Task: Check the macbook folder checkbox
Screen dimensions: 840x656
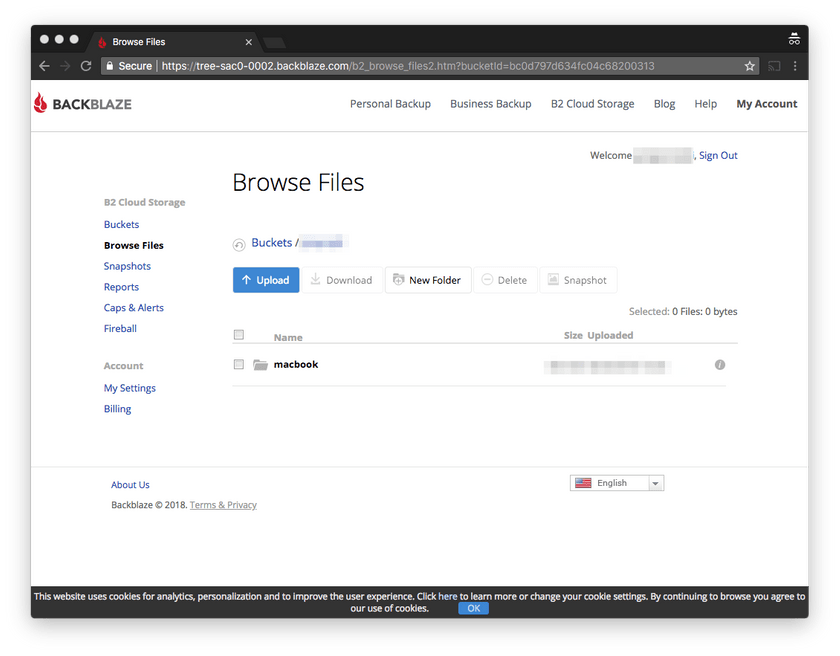Action: pyautogui.click(x=239, y=364)
